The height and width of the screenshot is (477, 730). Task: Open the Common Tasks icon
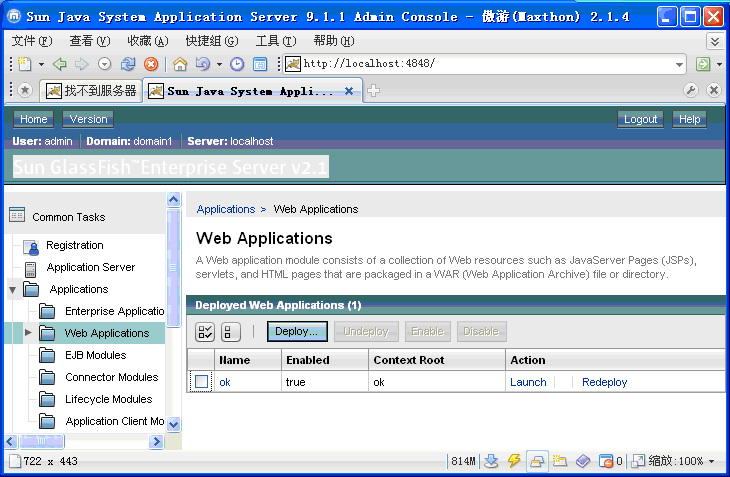pos(17,216)
